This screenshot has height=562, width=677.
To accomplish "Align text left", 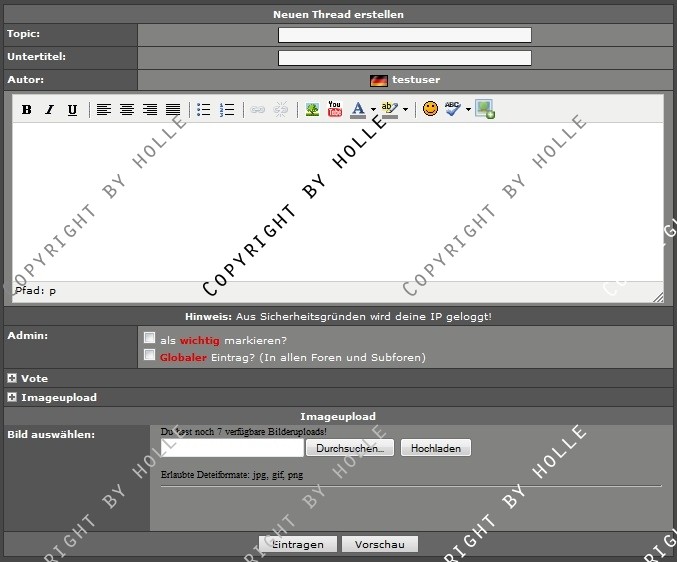I will click(x=104, y=110).
